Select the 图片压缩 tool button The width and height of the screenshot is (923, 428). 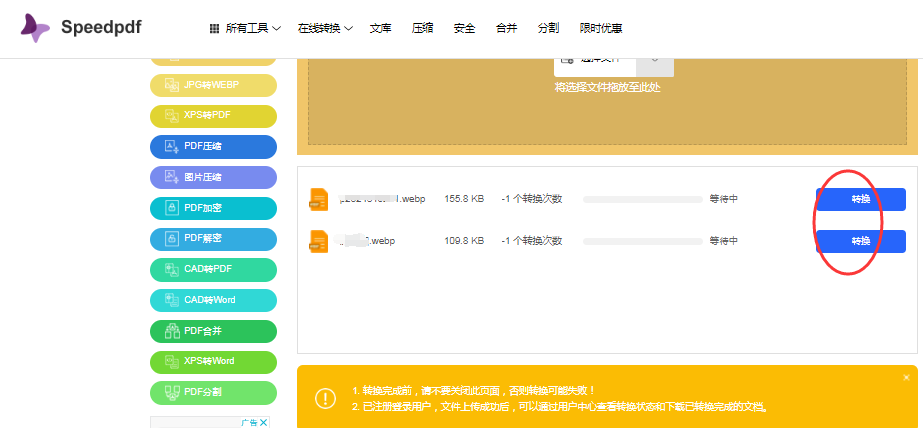pos(213,178)
